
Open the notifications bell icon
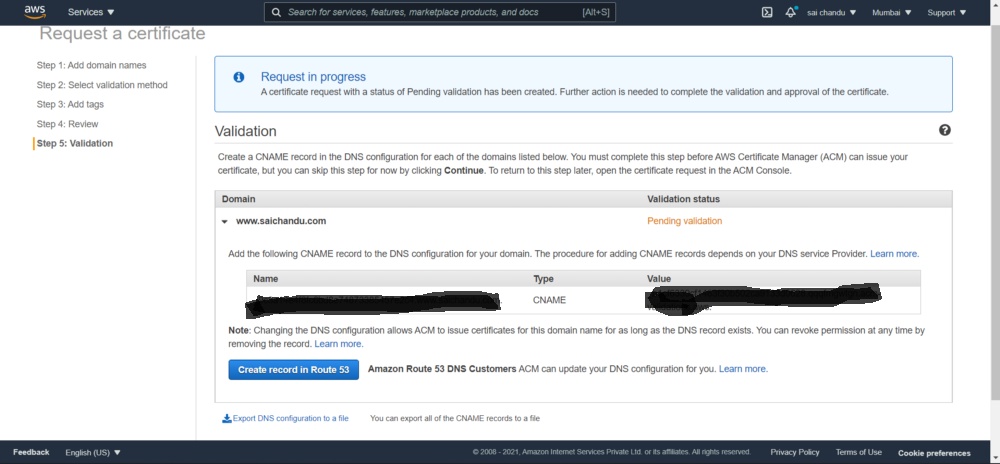point(791,12)
